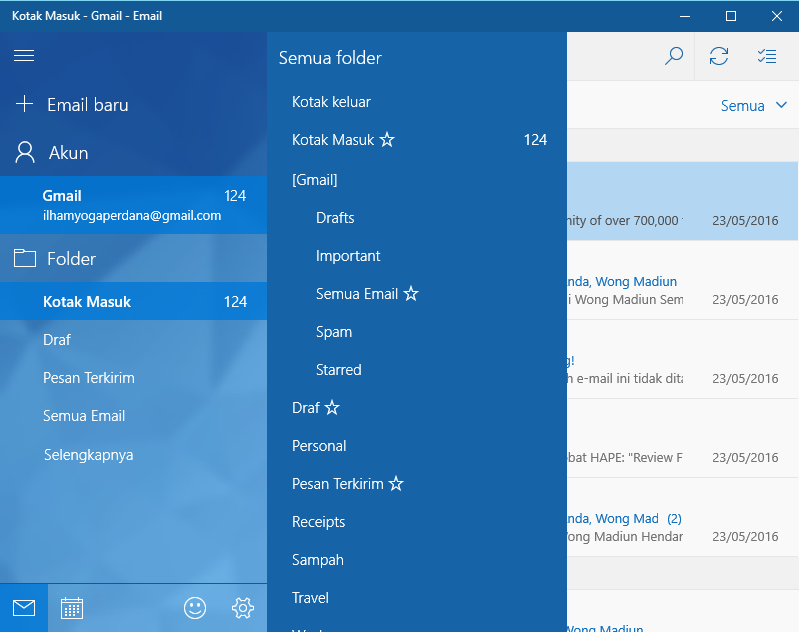Open the Semua filter dropdown
Screen dimensions: 799x632
754,106
